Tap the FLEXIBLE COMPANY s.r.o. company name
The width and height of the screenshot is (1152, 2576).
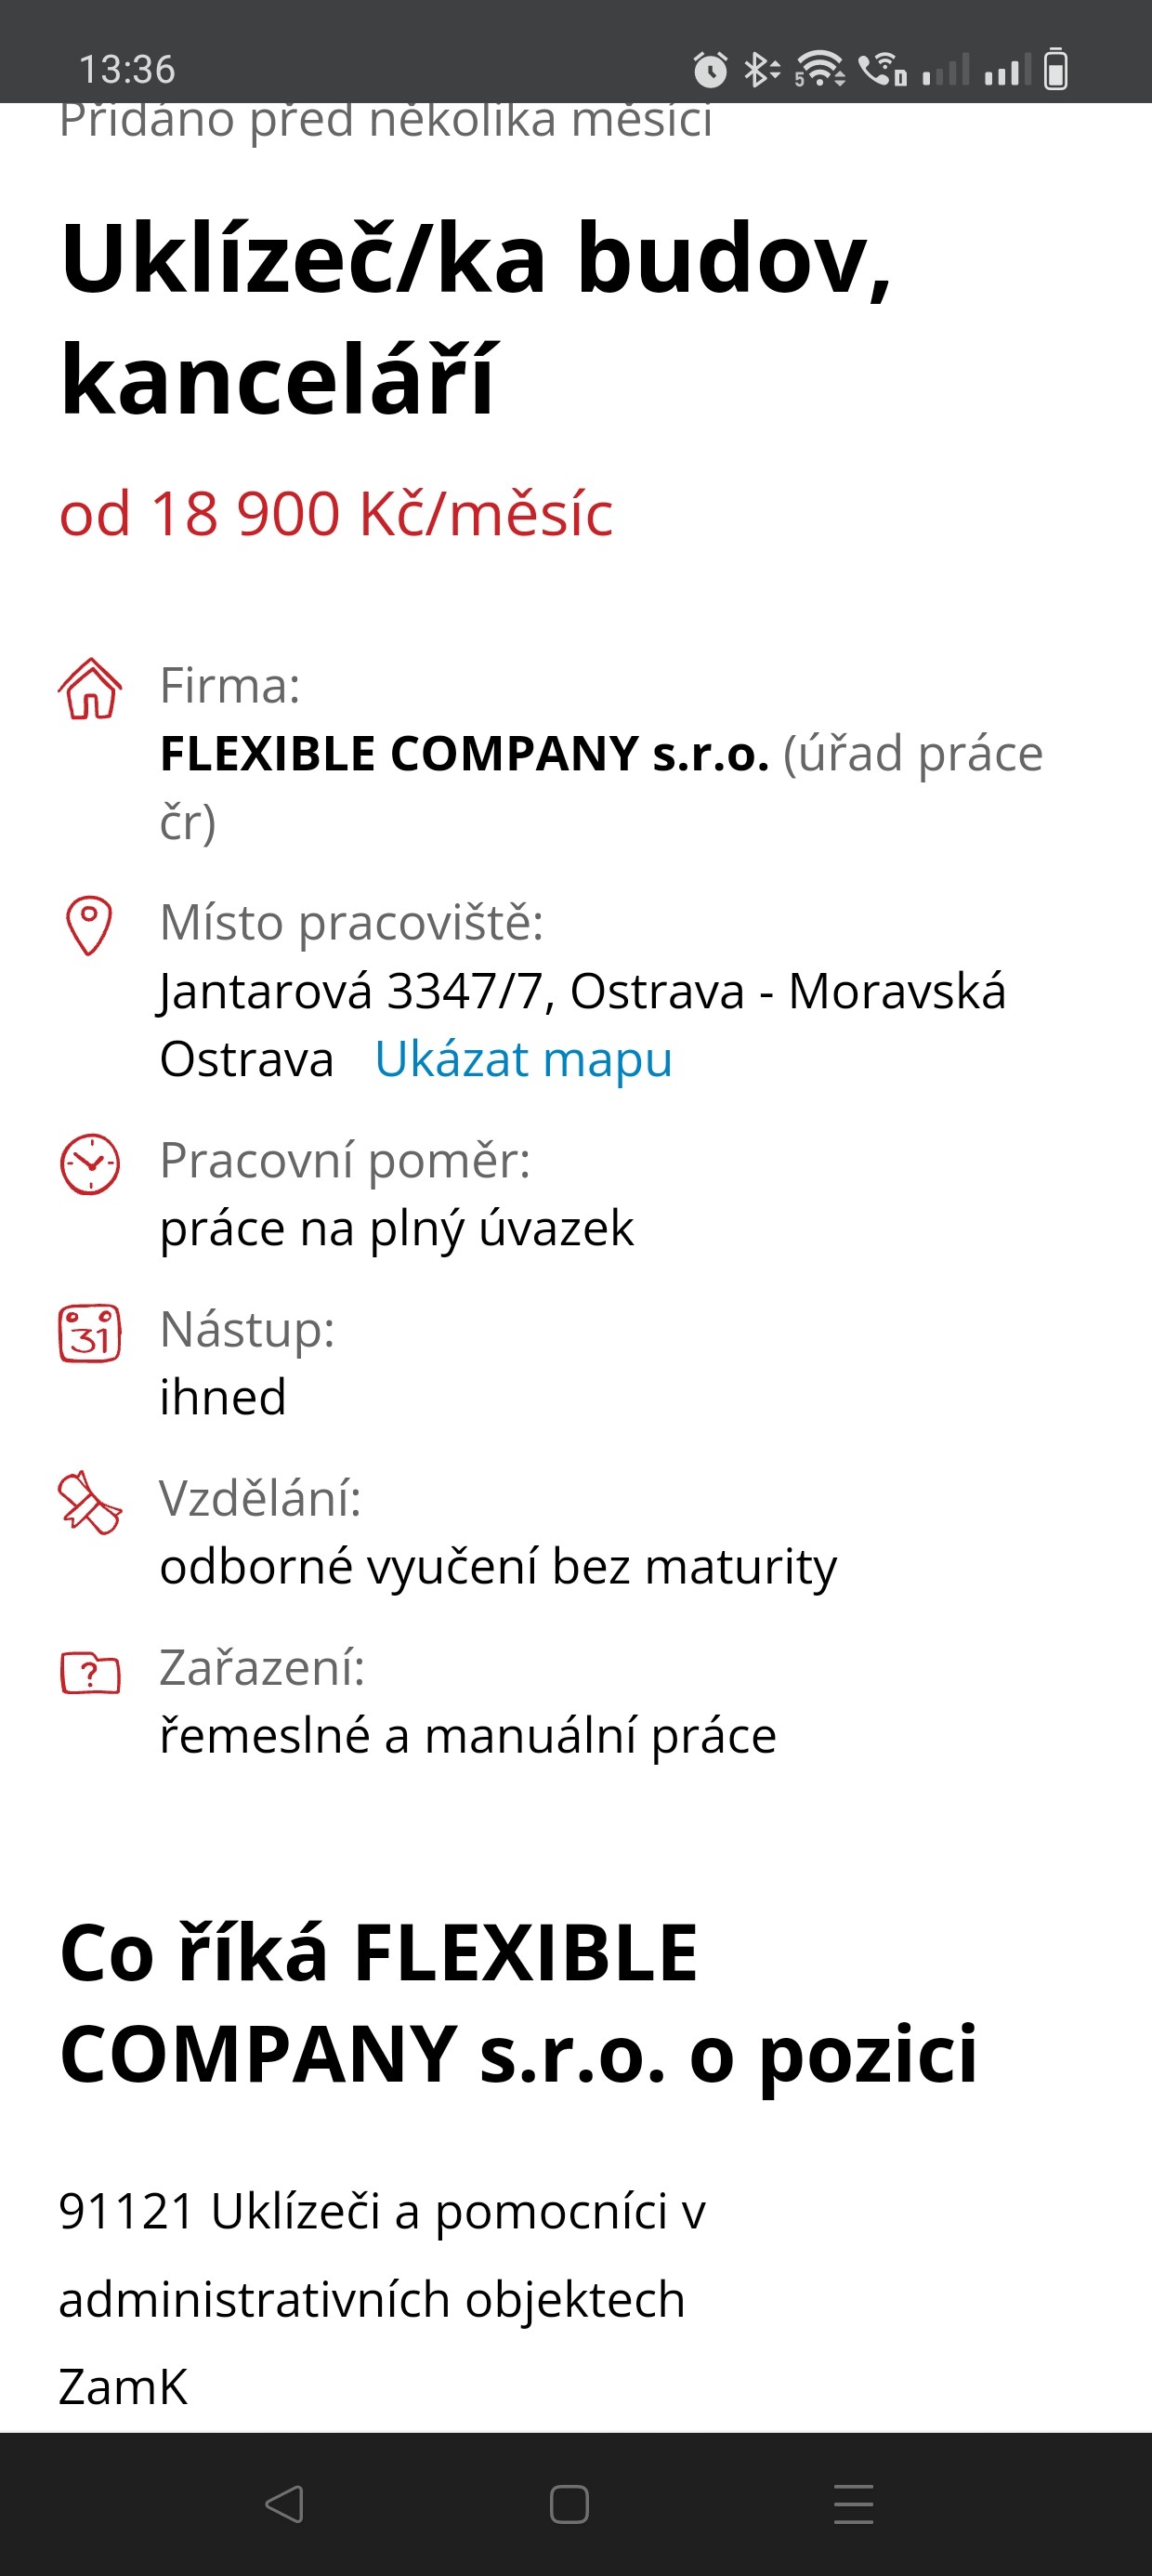(465, 754)
